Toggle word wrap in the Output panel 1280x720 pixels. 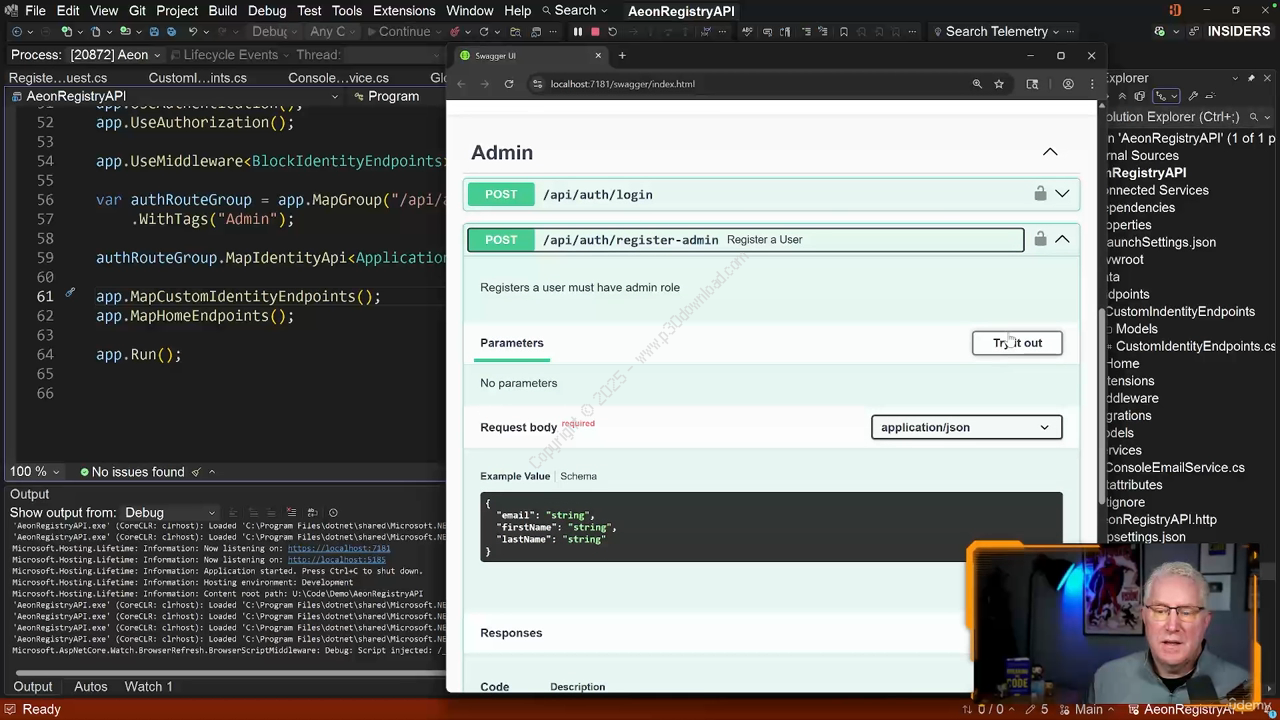click(313, 513)
